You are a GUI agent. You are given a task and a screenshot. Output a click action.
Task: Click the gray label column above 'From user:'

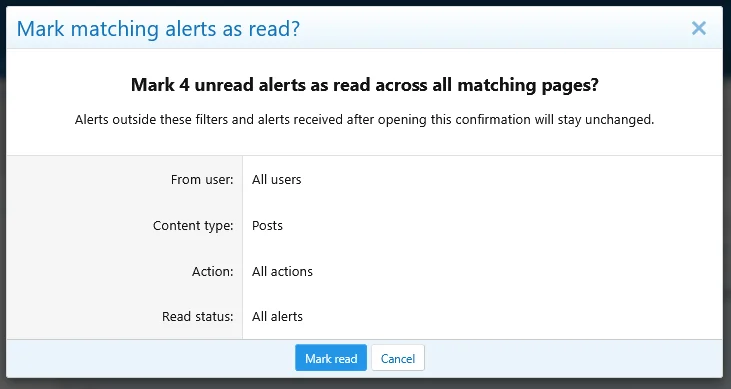click(x=124, y=163)
